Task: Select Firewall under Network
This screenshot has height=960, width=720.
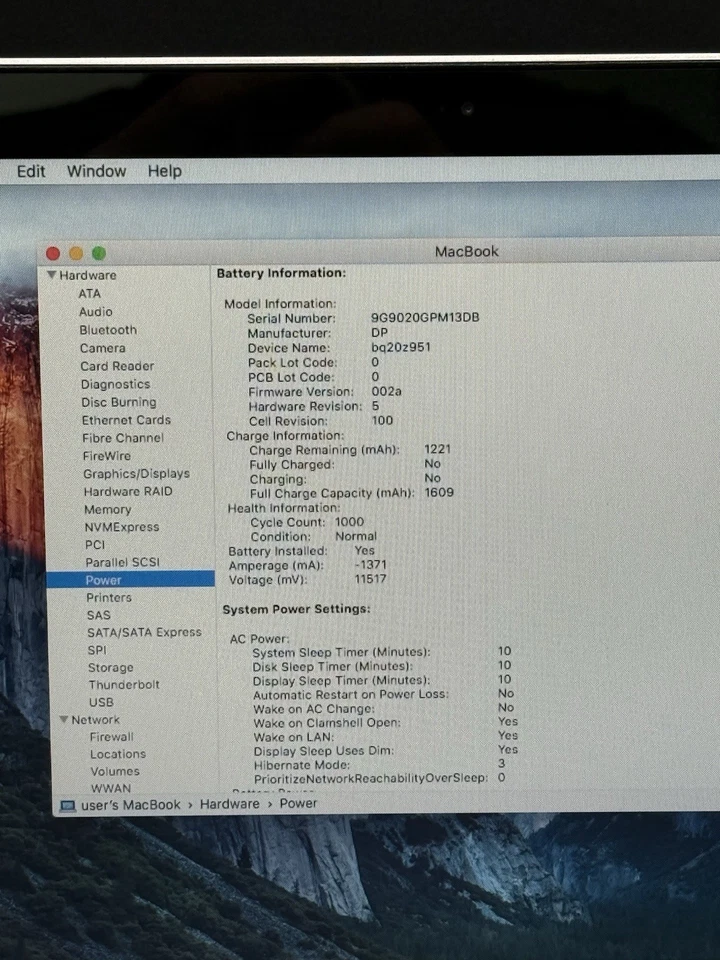Action: click(x=111, y=737)
